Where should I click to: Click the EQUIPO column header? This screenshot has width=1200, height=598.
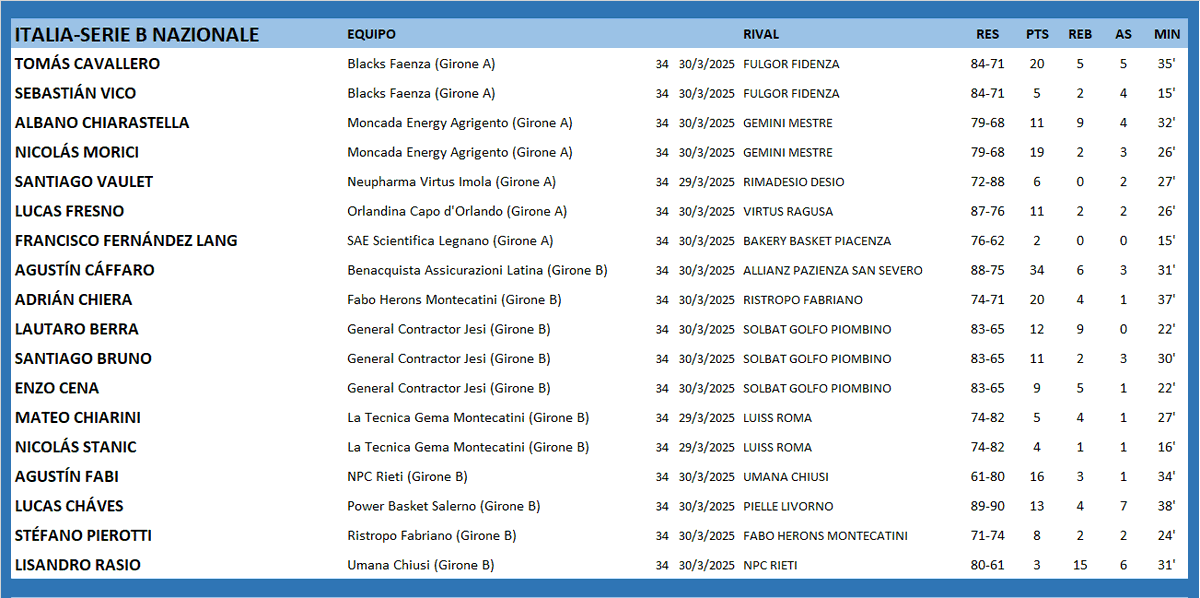pyautogui.click(x=371, y=35)
